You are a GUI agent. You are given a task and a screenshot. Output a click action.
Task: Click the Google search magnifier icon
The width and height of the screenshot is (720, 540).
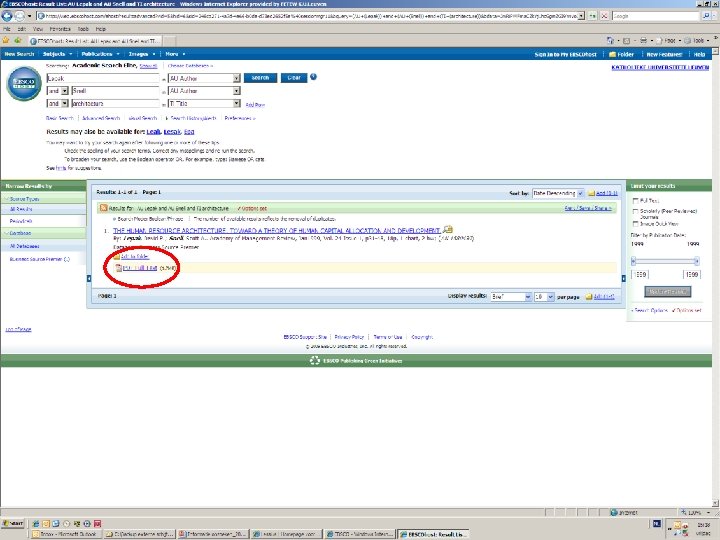706,16
